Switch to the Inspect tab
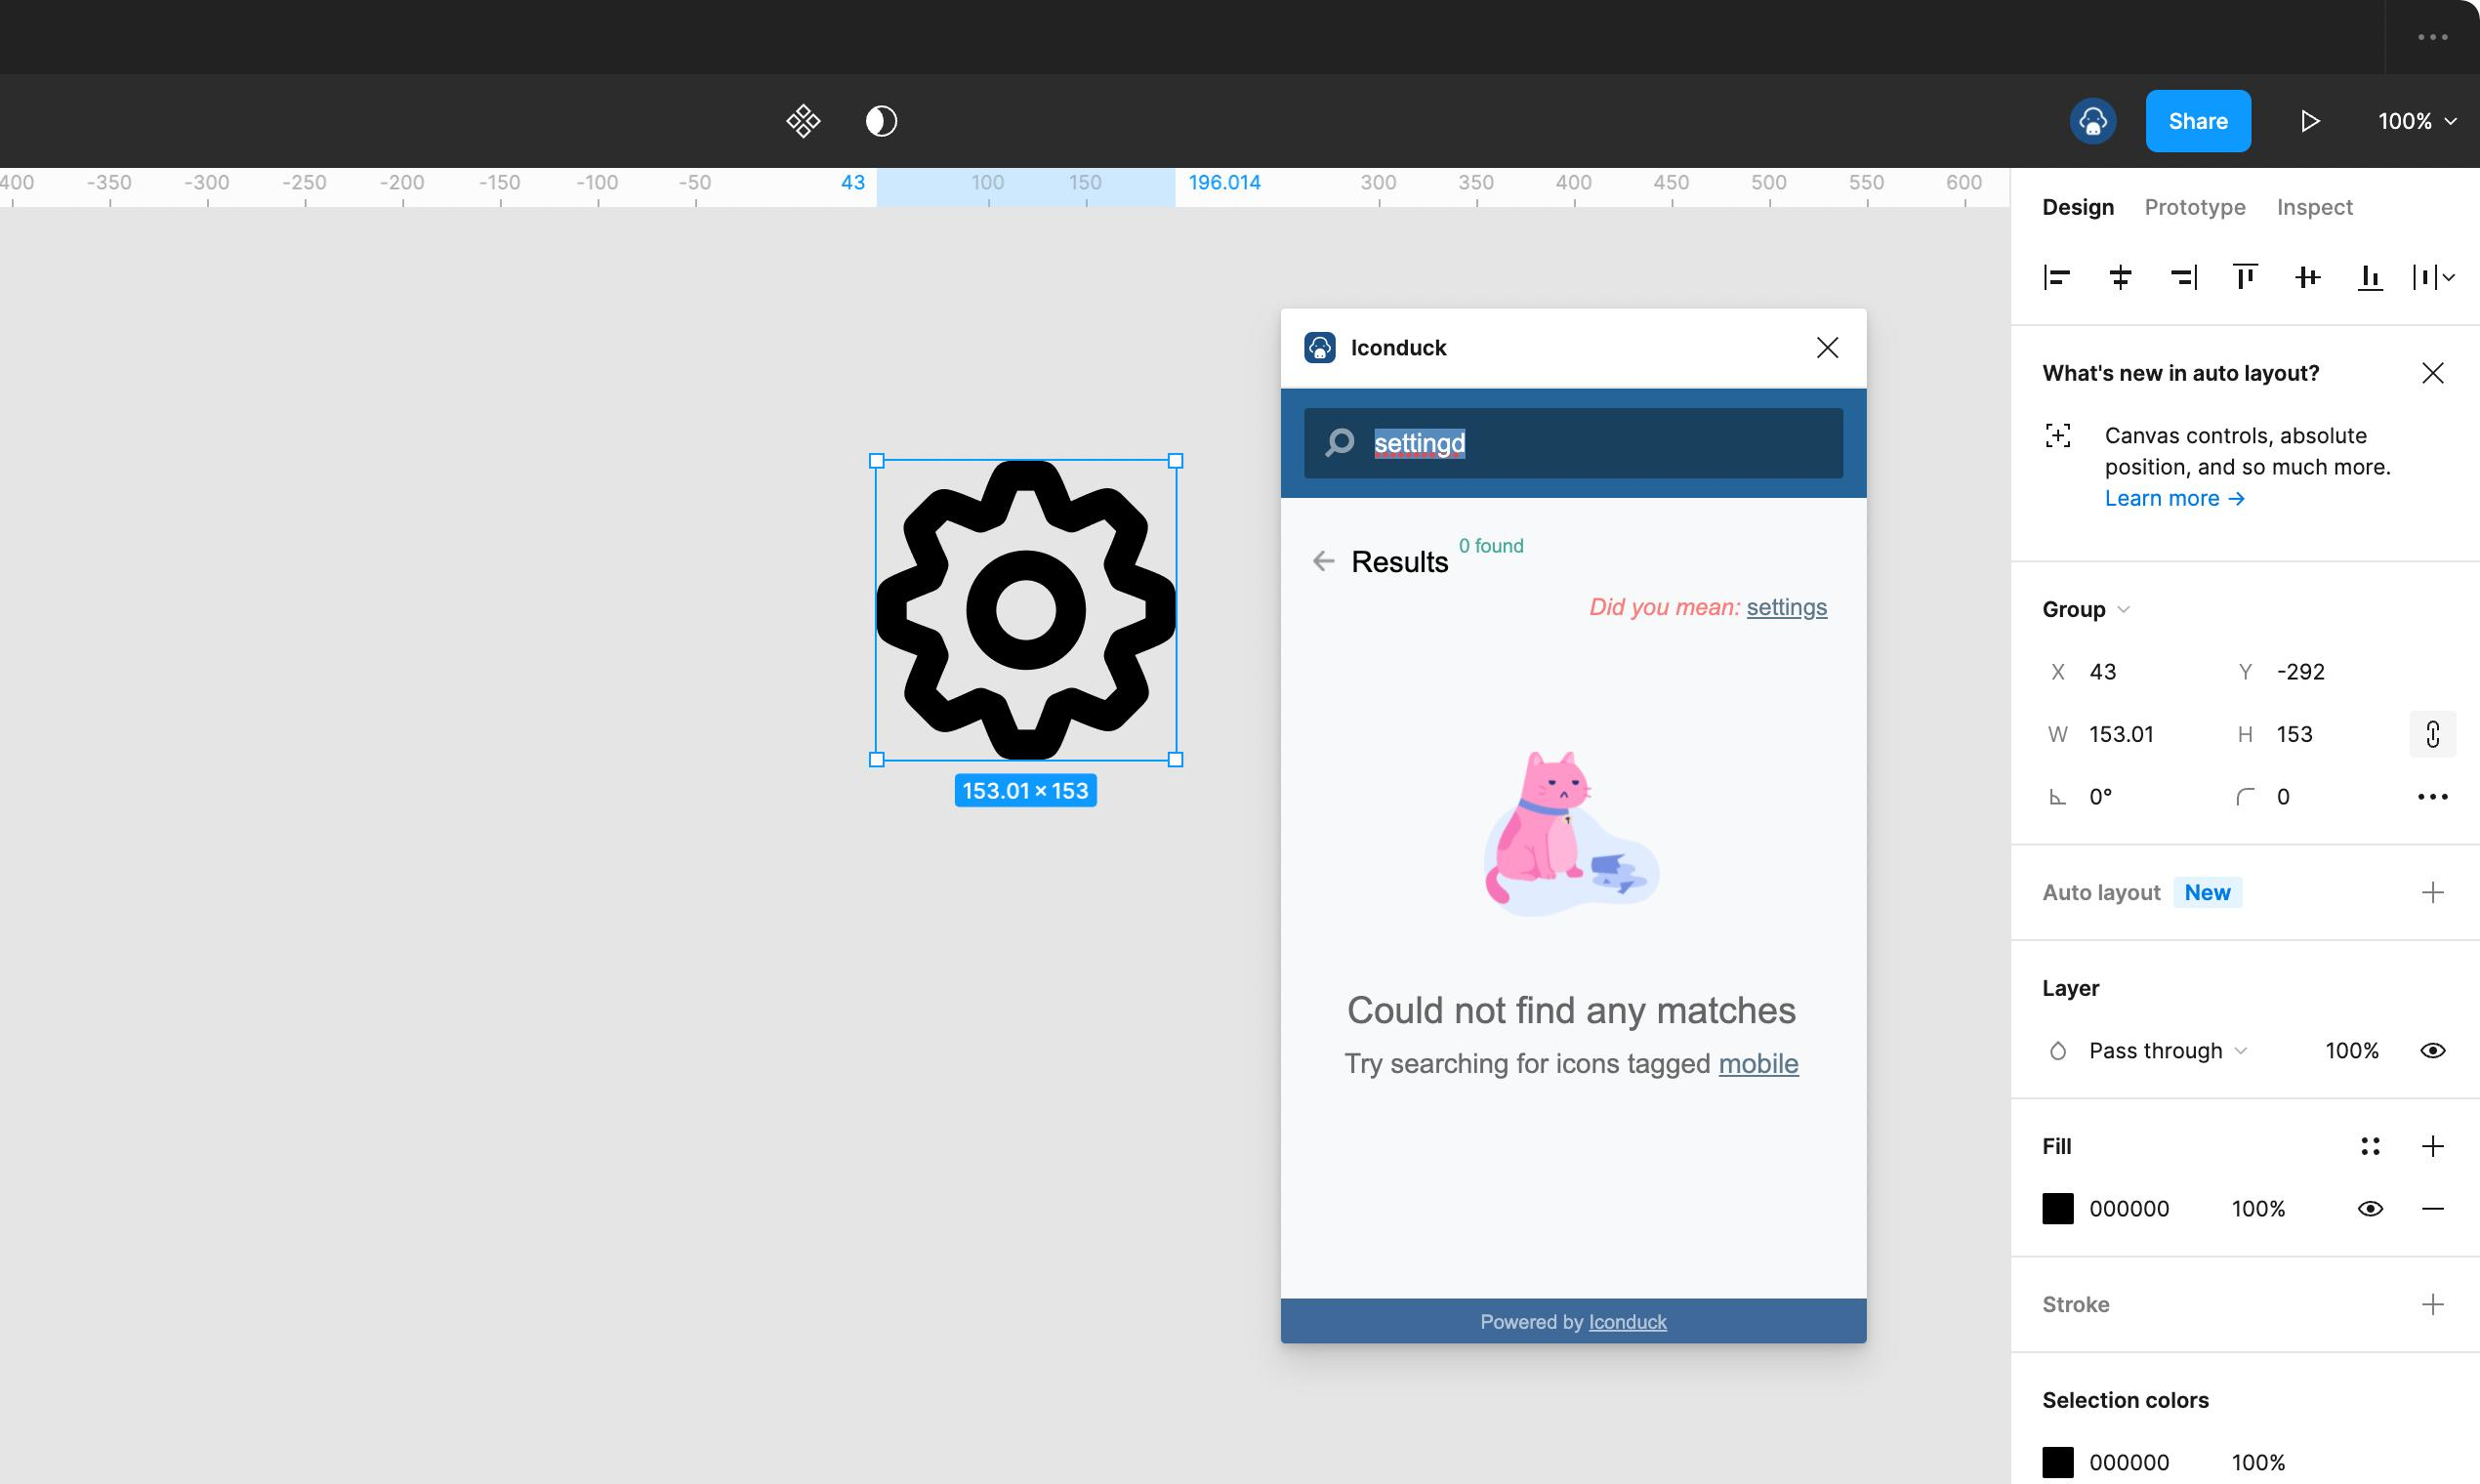The image size is (2480, 1484). [x=2314, y=207]
